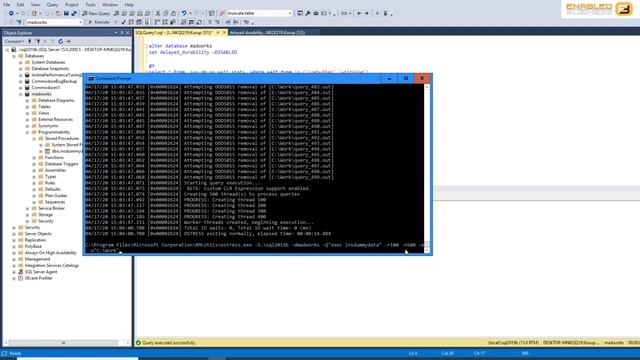Open the View menu
This screenshot has height=360, width=640.
tap(36, 4)
